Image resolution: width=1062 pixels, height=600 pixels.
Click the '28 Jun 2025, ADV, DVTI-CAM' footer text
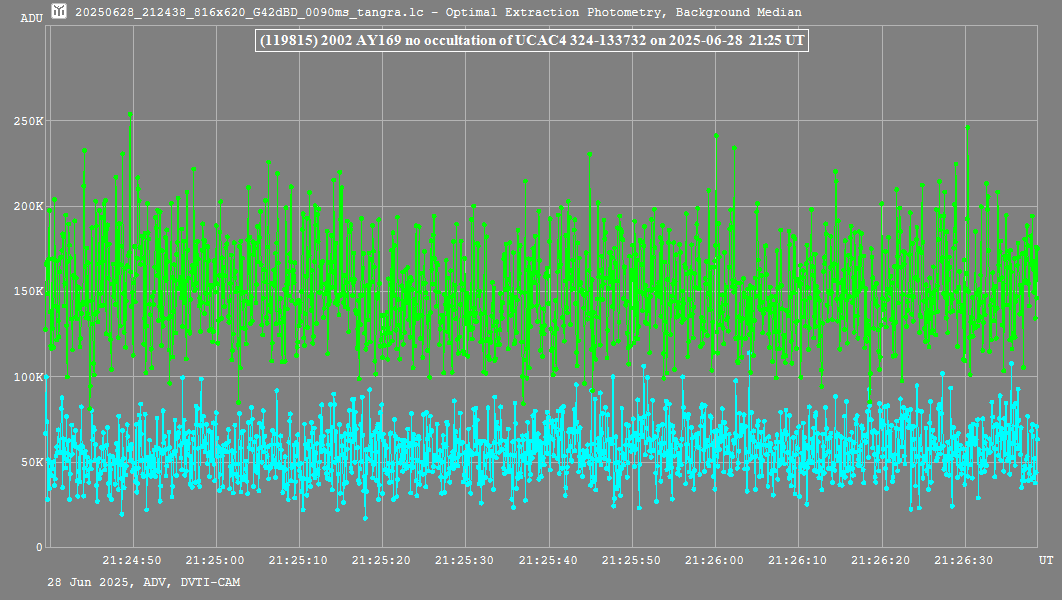tap(143, 582)
